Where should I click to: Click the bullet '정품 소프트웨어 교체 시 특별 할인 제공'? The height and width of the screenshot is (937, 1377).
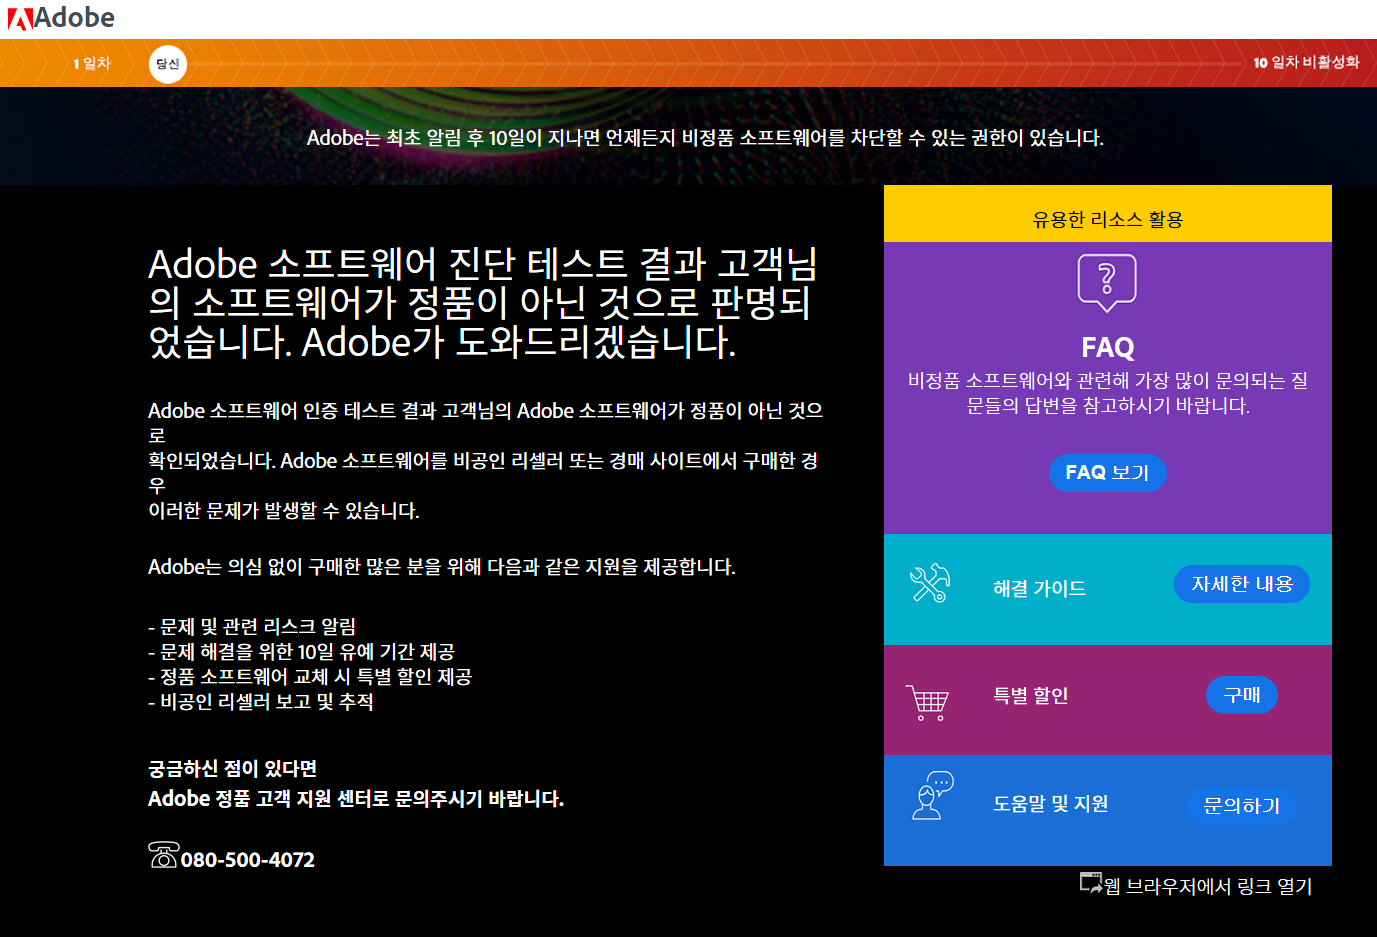tap(310, 677)
